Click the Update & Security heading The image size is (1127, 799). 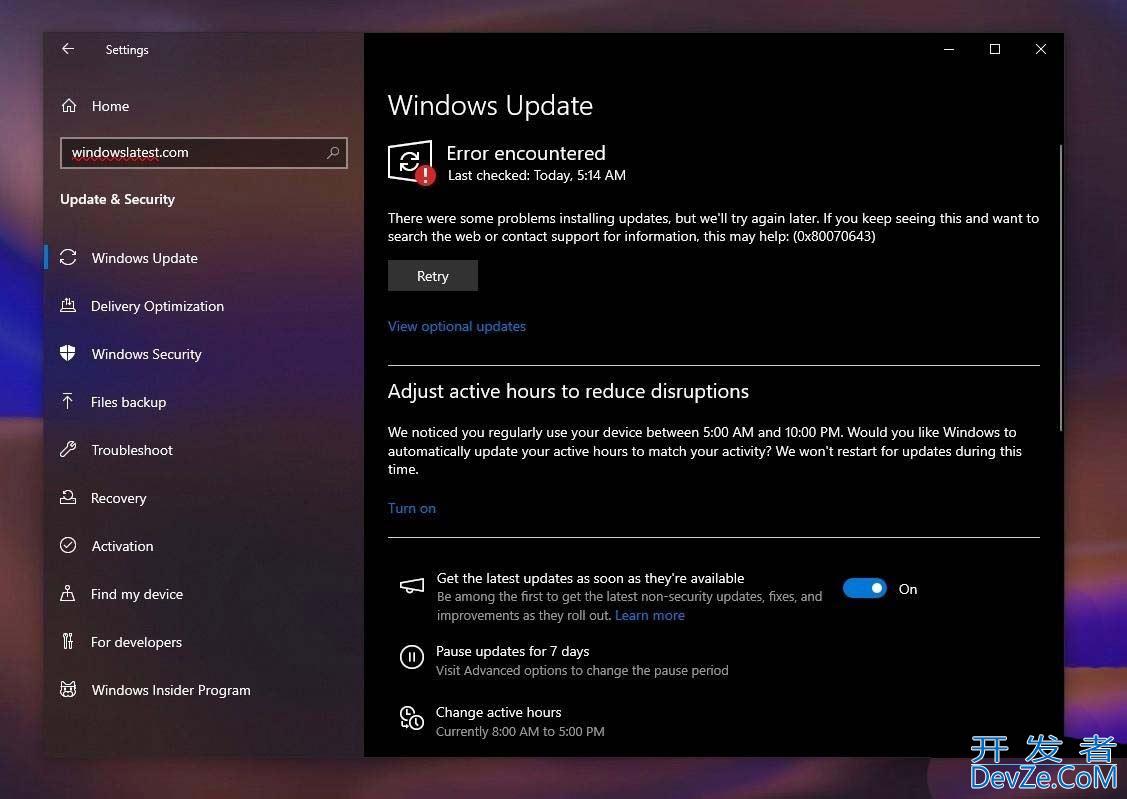(117, 199)
